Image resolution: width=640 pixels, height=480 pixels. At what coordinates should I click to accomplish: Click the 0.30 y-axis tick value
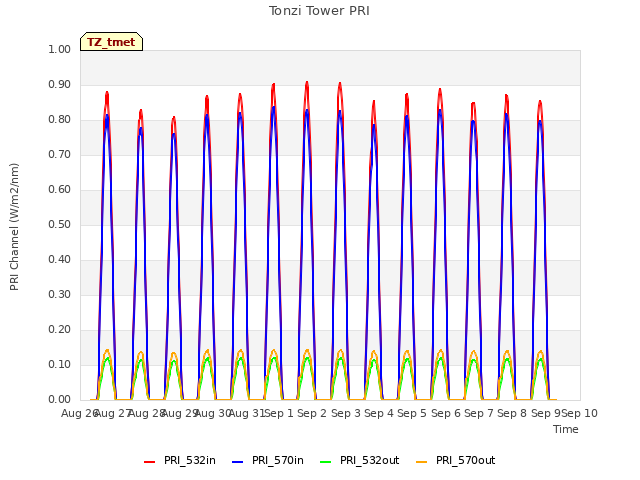[x=60, y=294]
